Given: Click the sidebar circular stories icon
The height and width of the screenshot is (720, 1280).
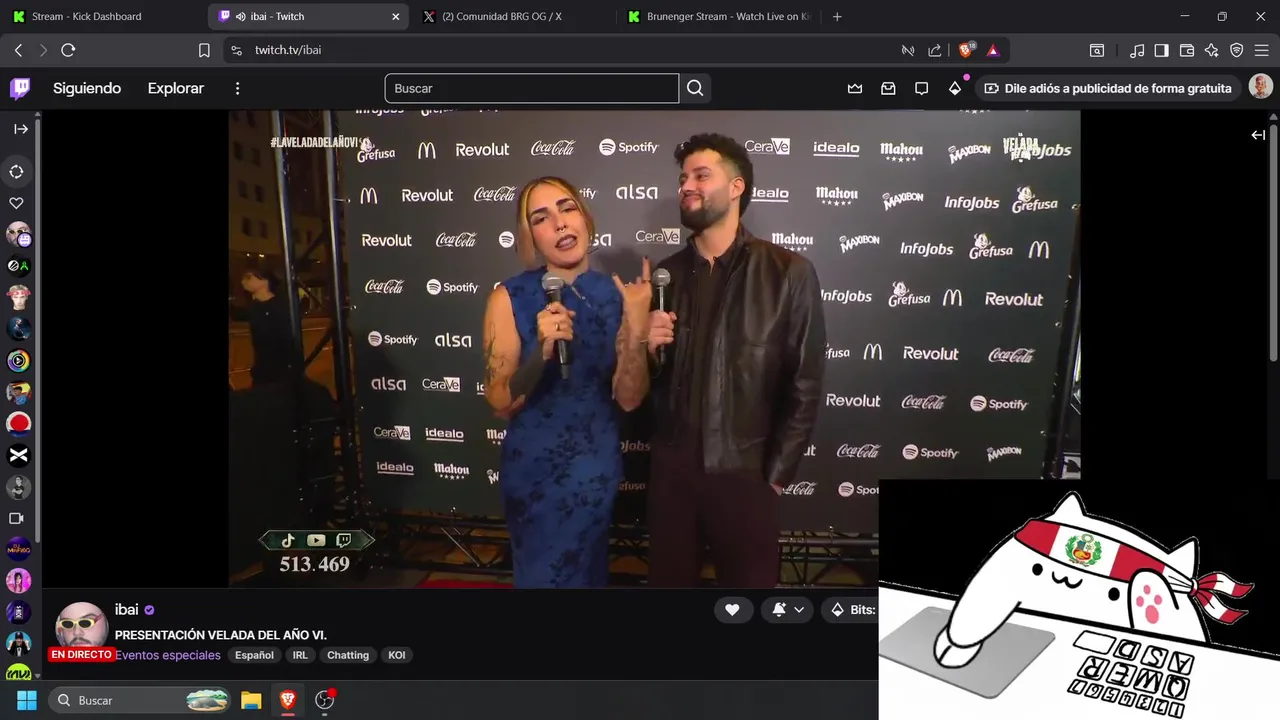Looking at the screenshot, I should click(x=16, y=172).
